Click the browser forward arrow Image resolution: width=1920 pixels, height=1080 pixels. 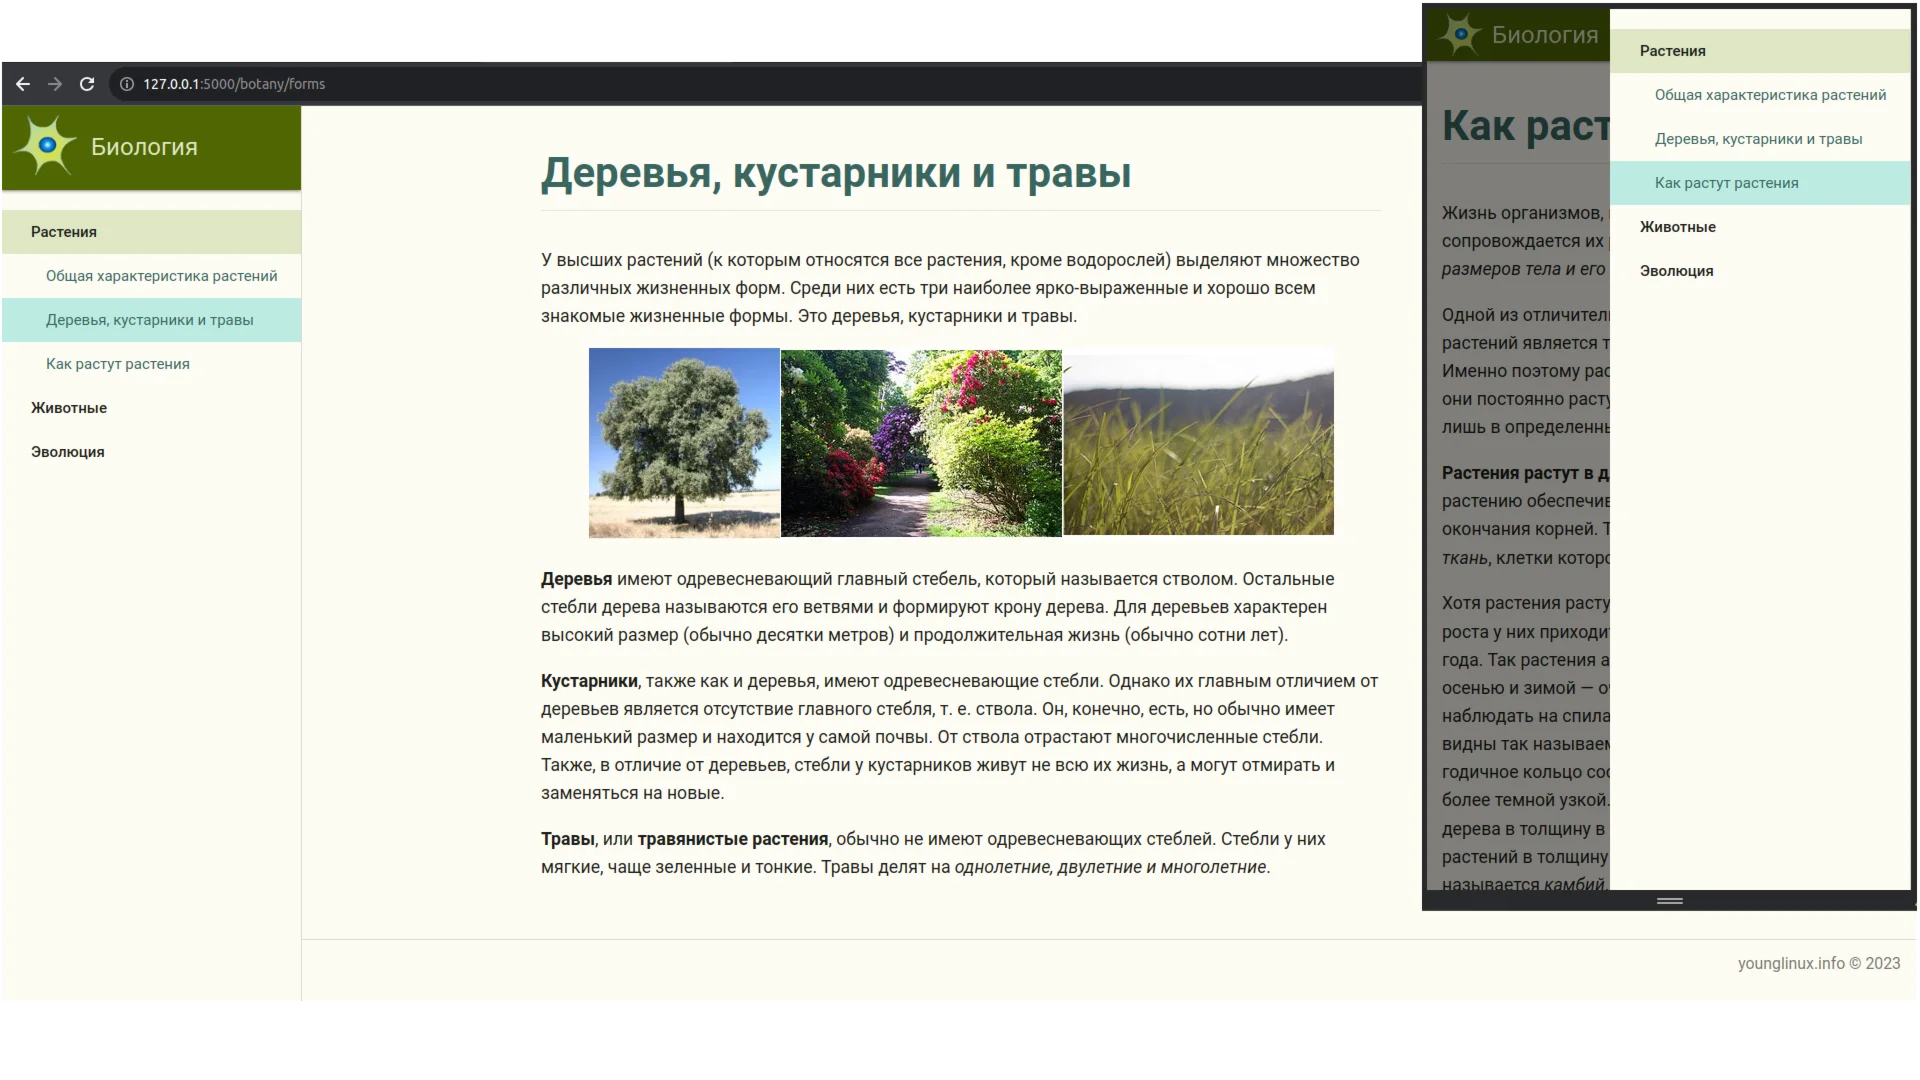click(54, 84)
